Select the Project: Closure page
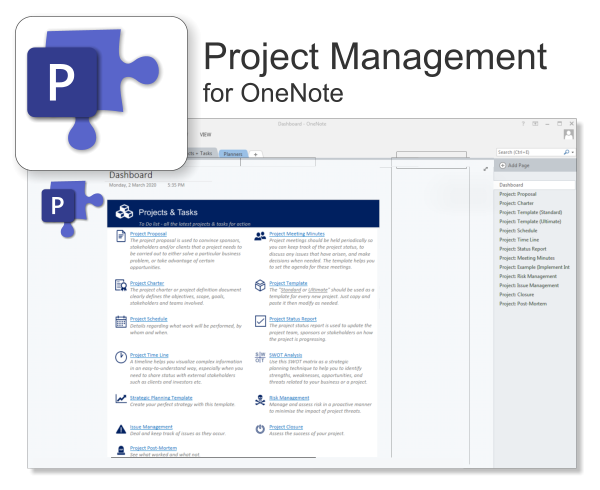Viewport: 600px width, 490px height. (x=517, y=295)
